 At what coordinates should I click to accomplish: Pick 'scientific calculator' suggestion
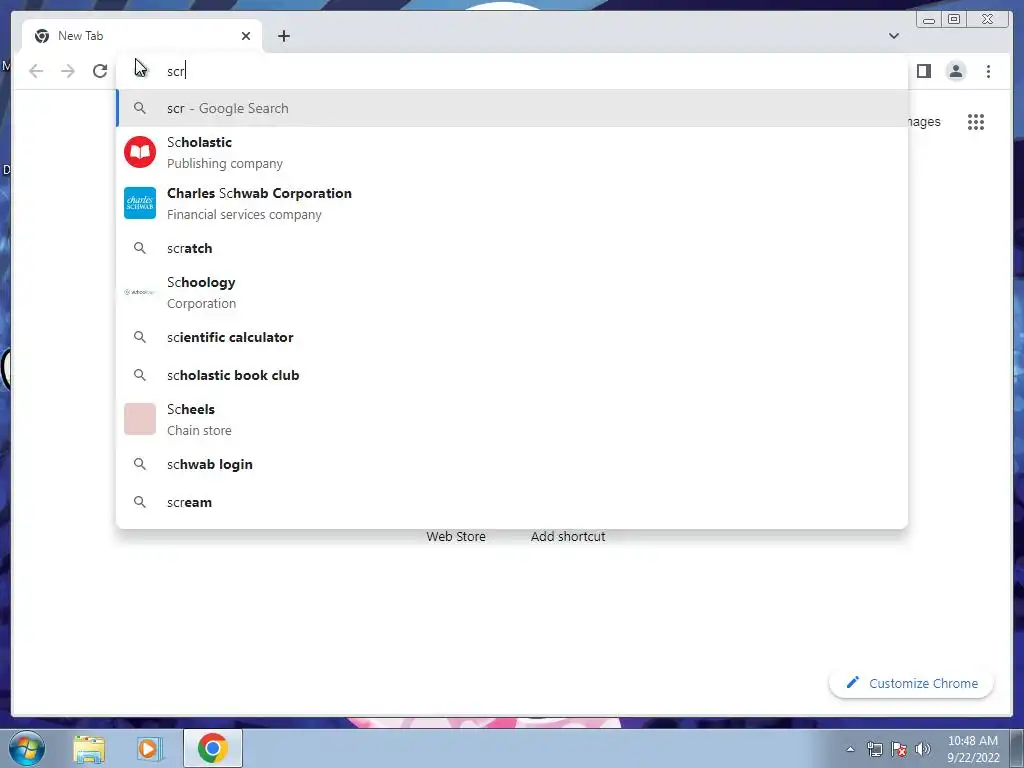pos(512,337)
